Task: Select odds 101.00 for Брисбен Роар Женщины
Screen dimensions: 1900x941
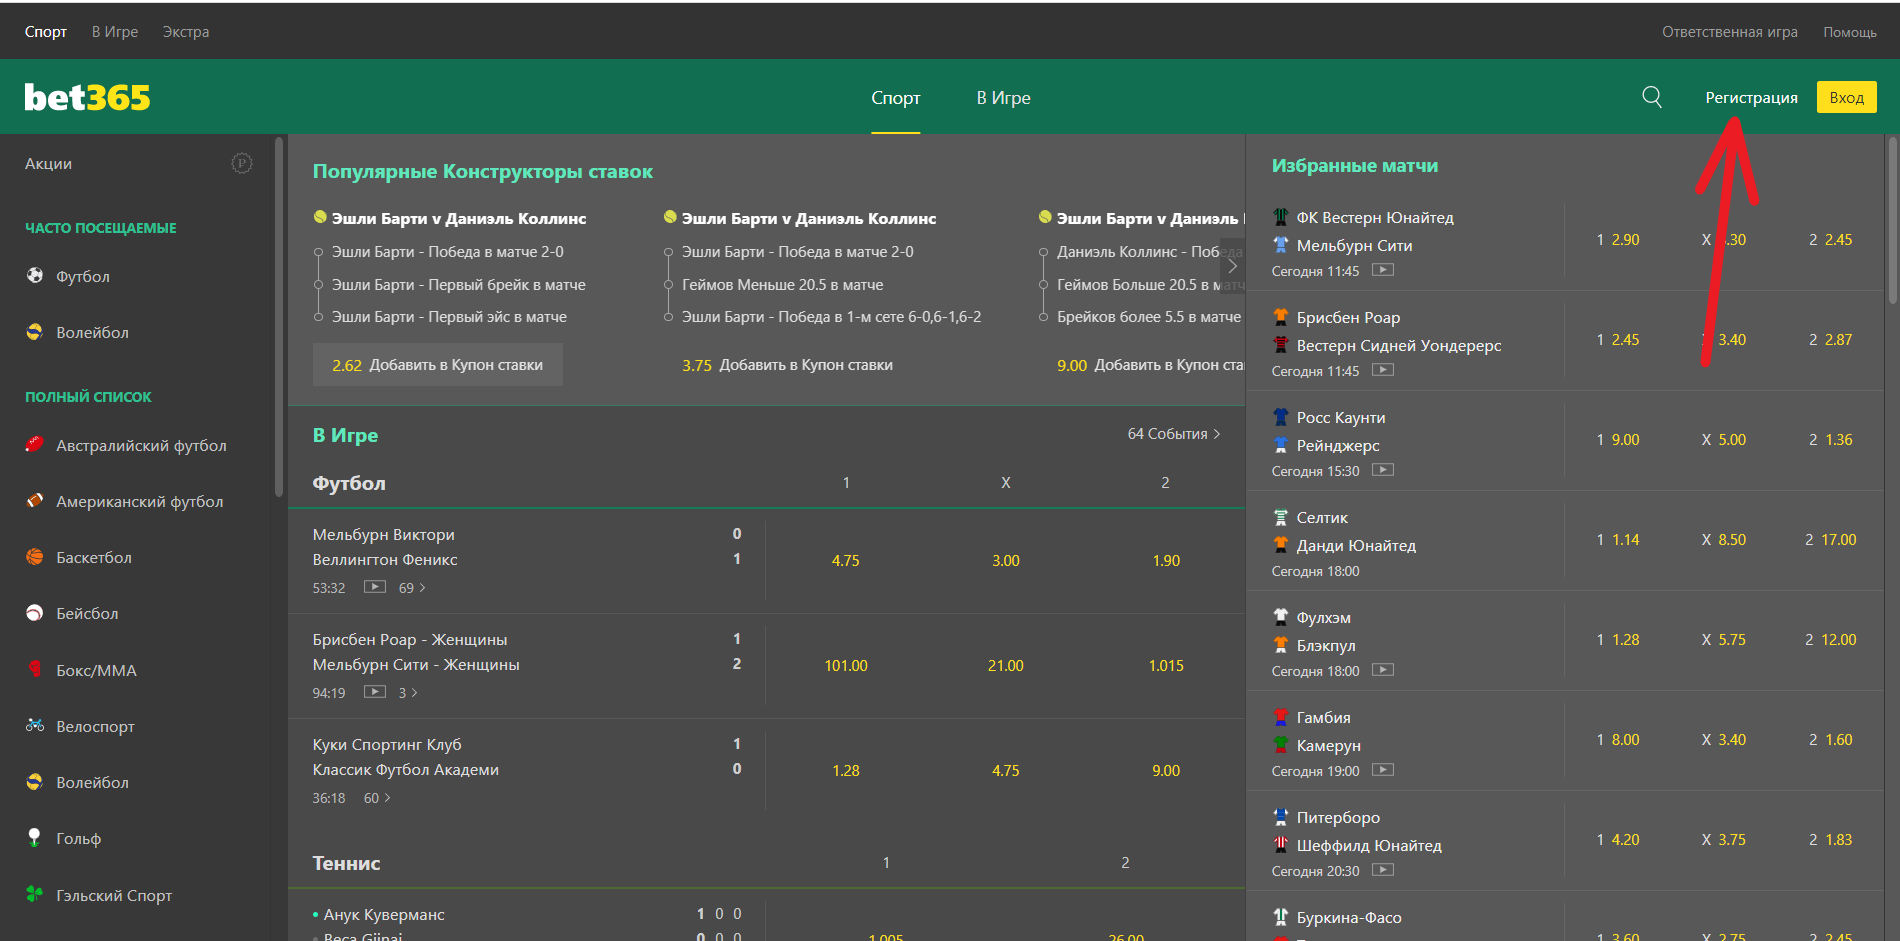Action: tap(845, 665)
